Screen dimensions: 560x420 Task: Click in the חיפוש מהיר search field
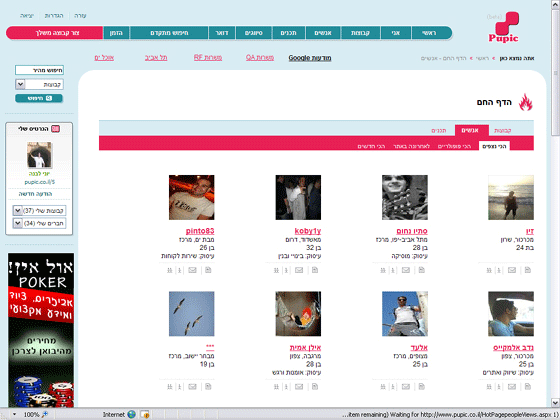(39, 70)
